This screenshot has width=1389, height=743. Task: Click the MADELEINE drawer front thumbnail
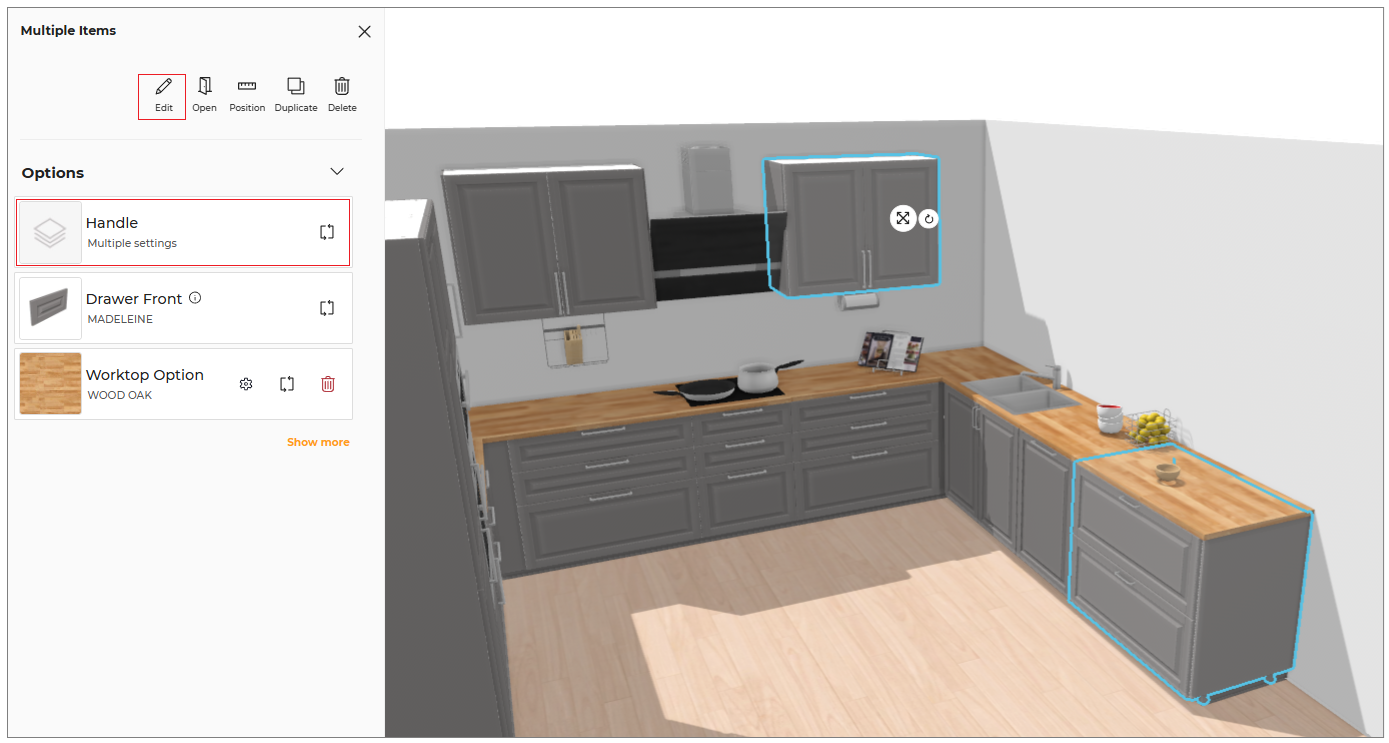(x=50, y=308)
